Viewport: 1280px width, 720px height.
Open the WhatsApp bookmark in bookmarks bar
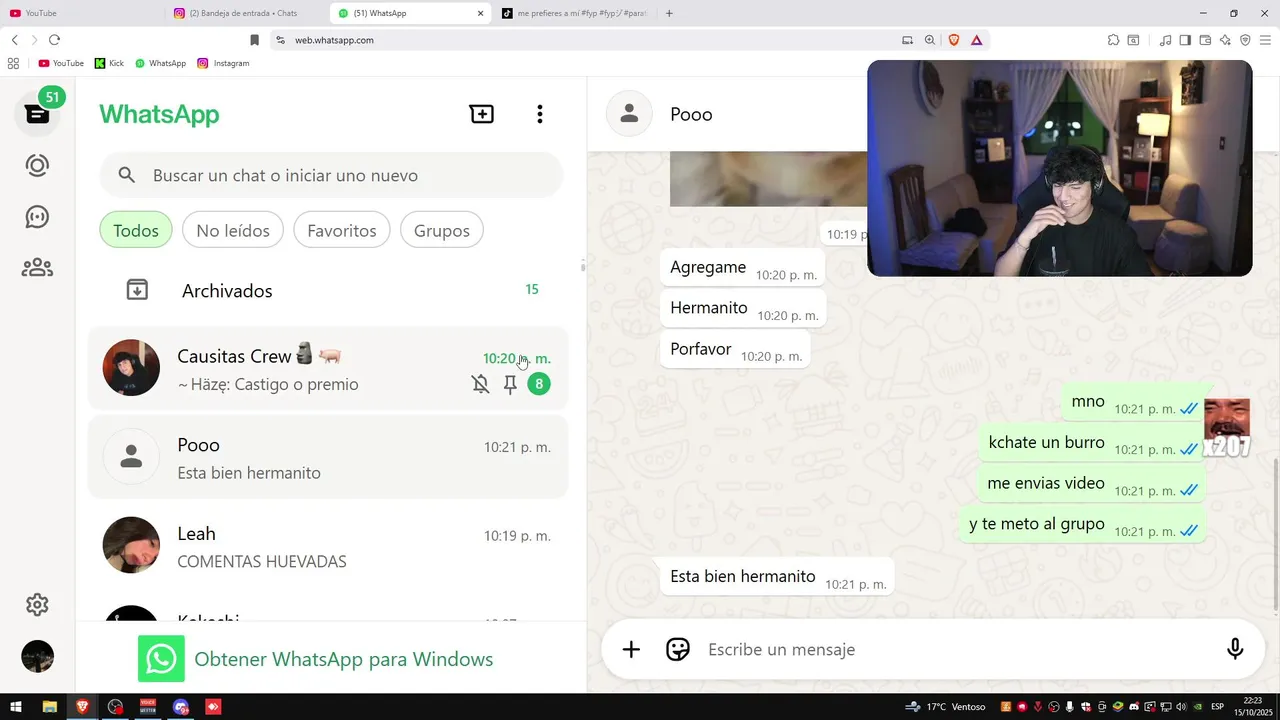[x=160, y=63]
